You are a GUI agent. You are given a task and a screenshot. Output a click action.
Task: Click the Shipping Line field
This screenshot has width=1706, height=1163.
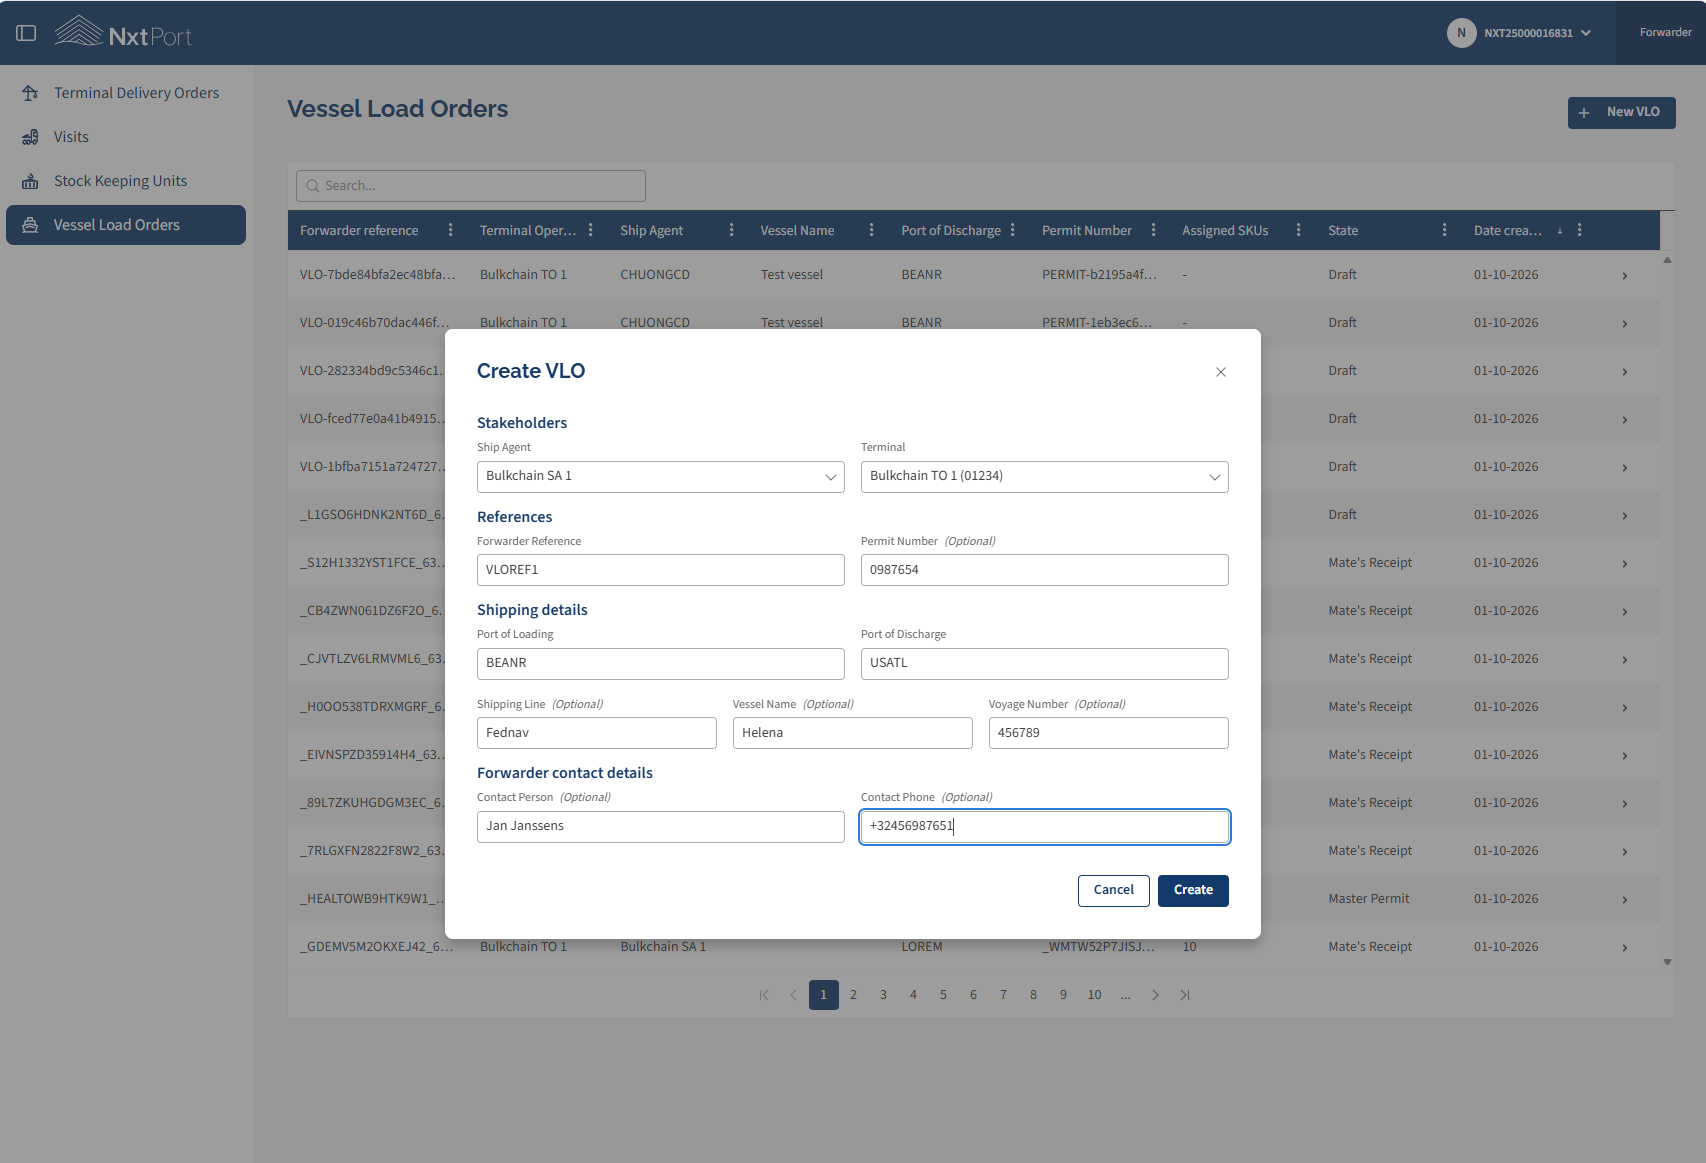tap(597, 733)
